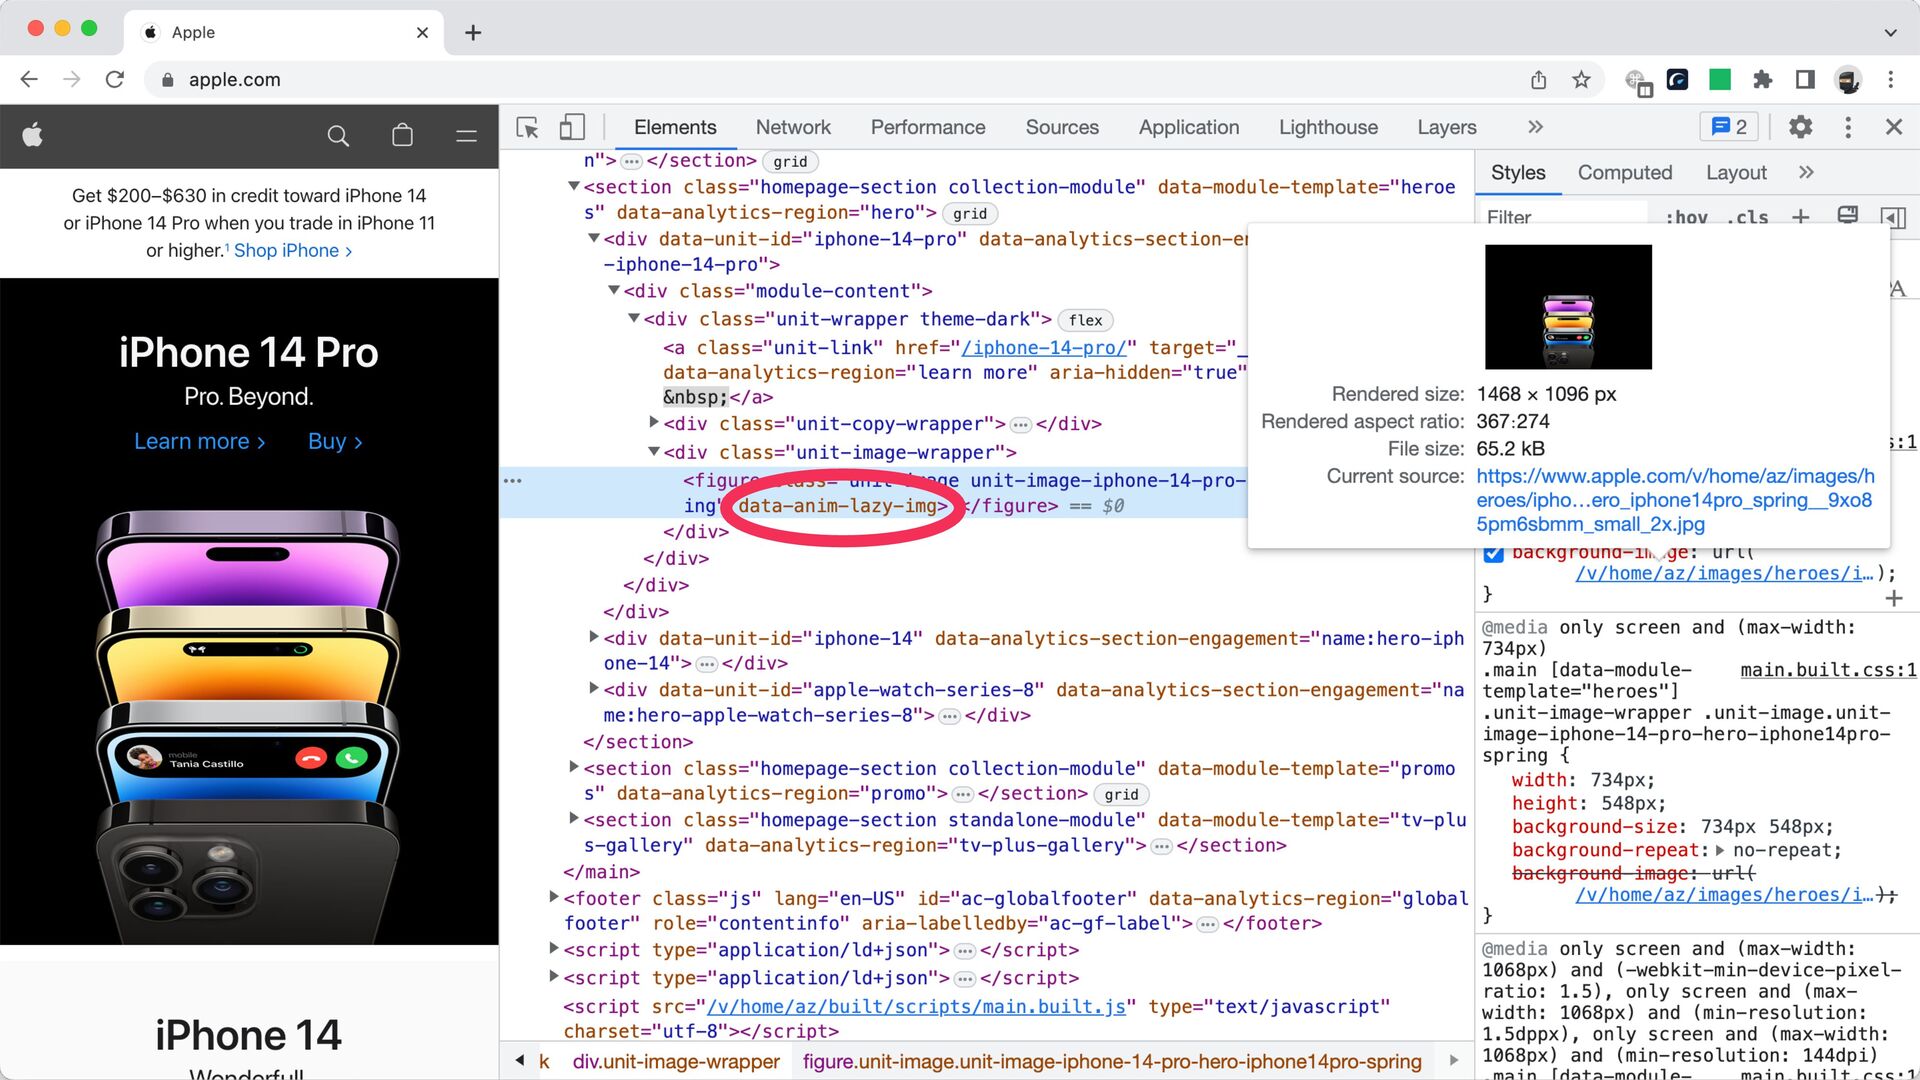This screenshot has width=1920, height=1080.
Task: Open the tab search dropdown arrow
Action: click(x=1890, y=32)
